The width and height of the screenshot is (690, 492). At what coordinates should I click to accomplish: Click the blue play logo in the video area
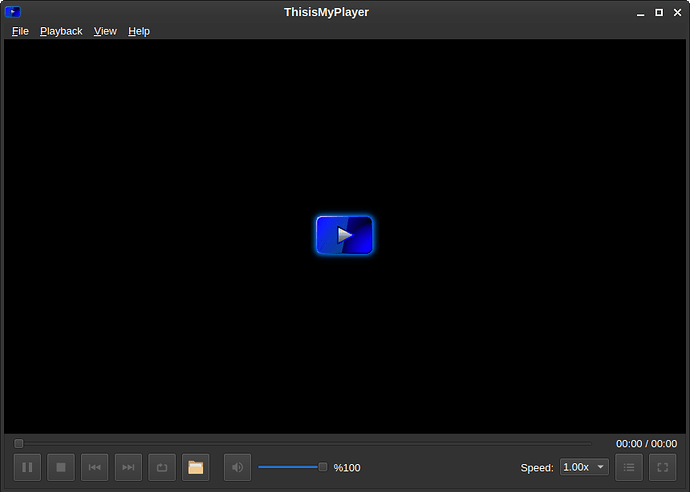coord(344,235)
